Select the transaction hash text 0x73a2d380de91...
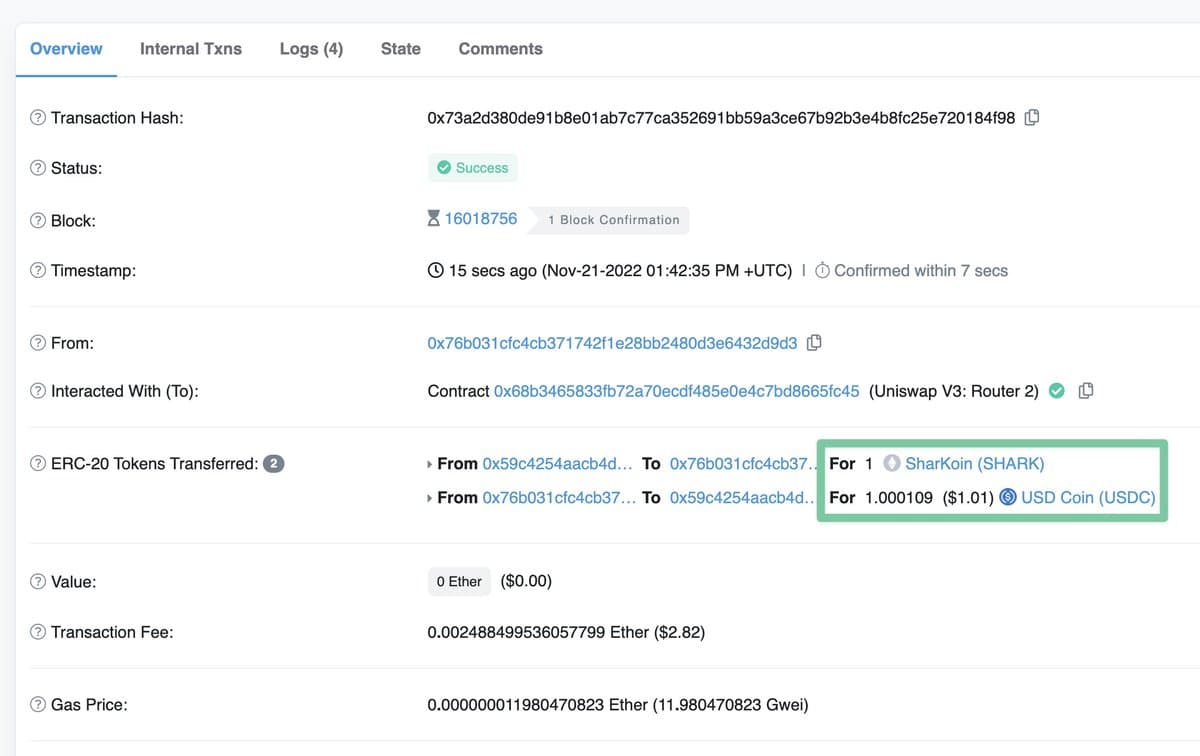Screen dimensions: 1200x756 (721, 118)
